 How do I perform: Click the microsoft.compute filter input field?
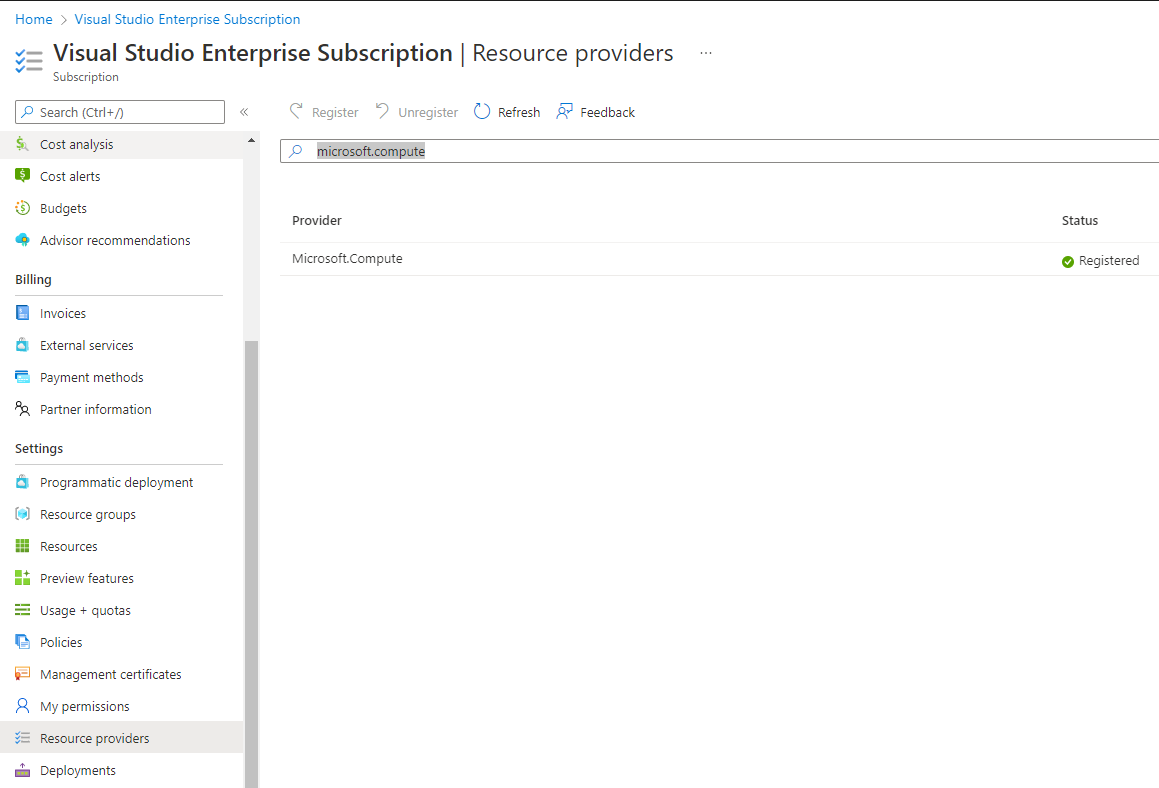(720, 151)
